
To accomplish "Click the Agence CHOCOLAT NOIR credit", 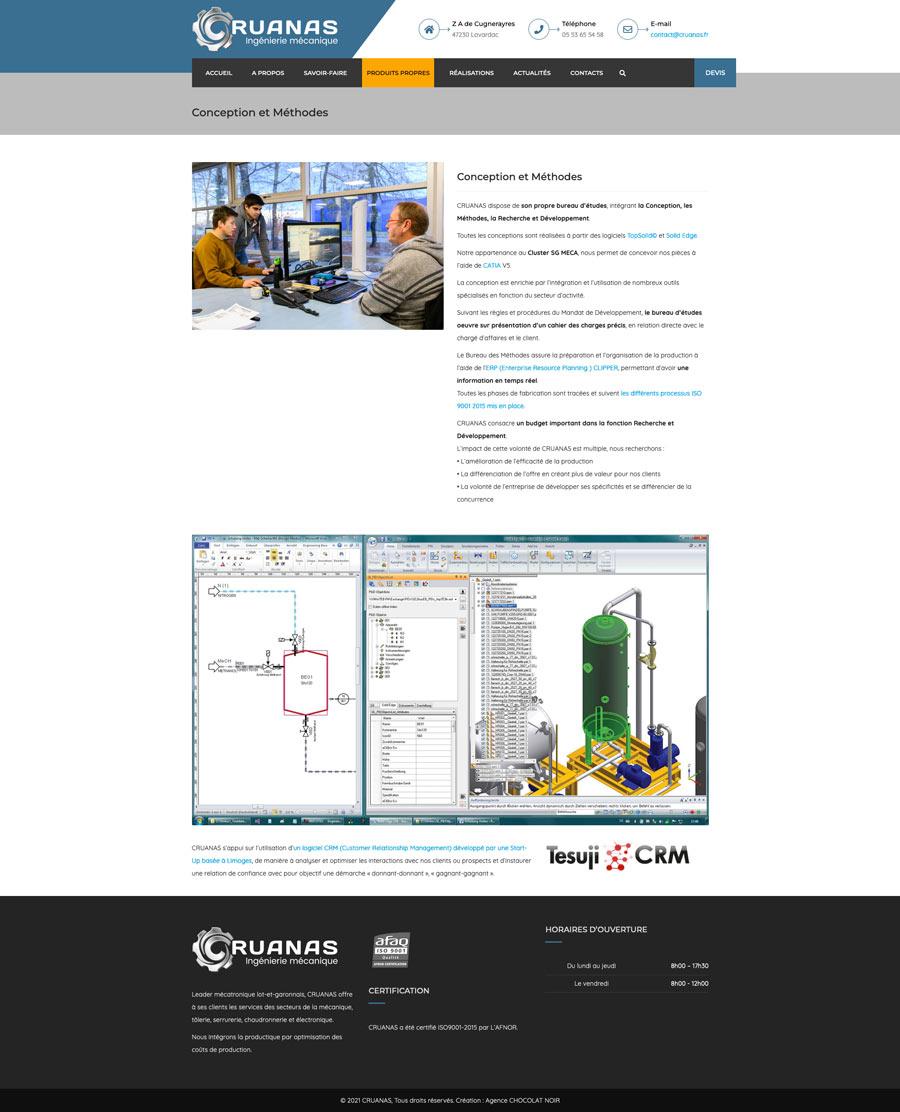I will 522,1101.
